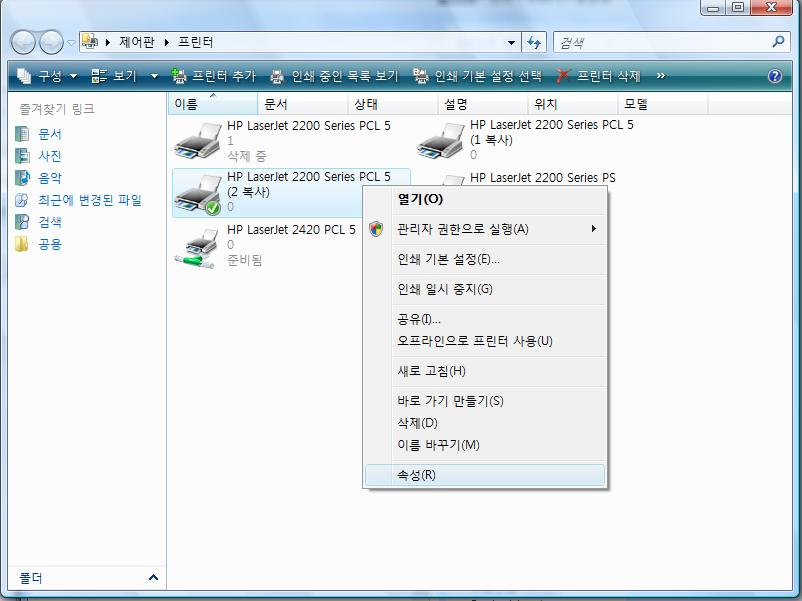Expand the address bar history dropdown

tap(511, 42)
